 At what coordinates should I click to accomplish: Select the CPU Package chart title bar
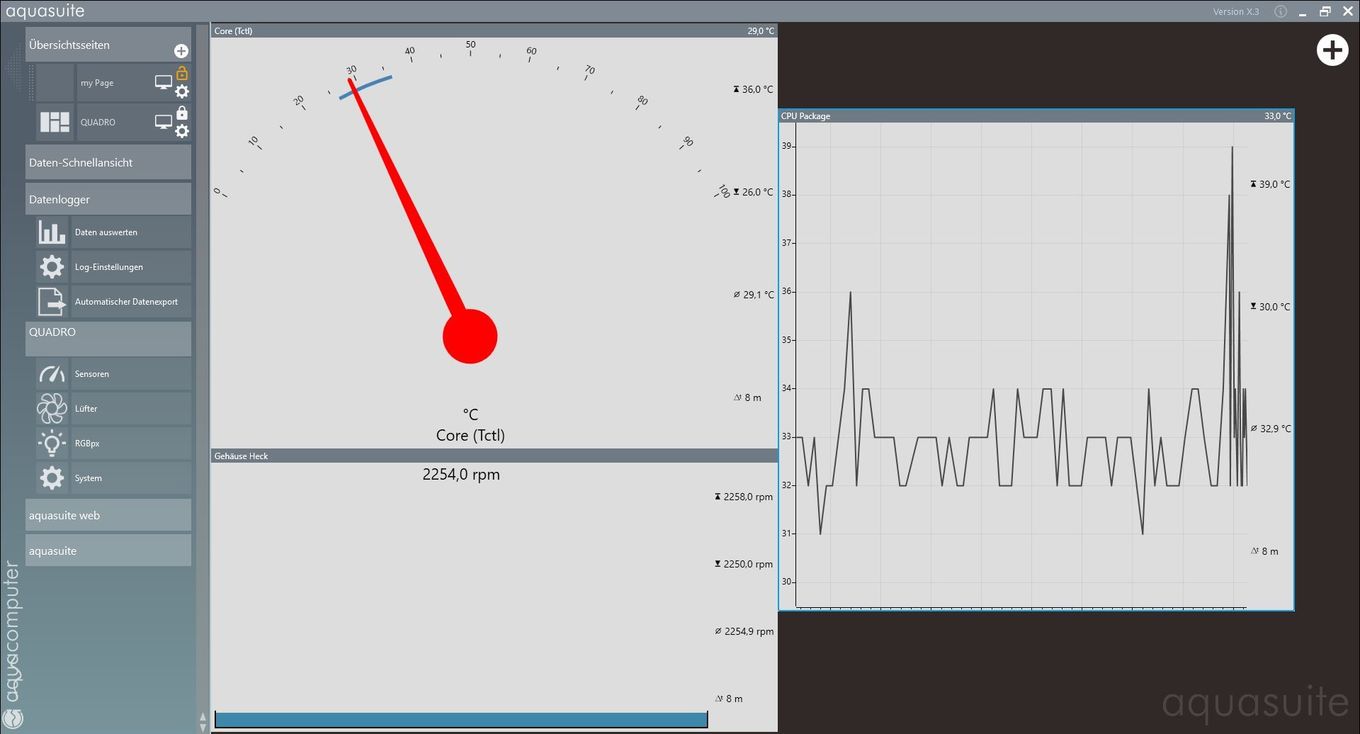1036,116
